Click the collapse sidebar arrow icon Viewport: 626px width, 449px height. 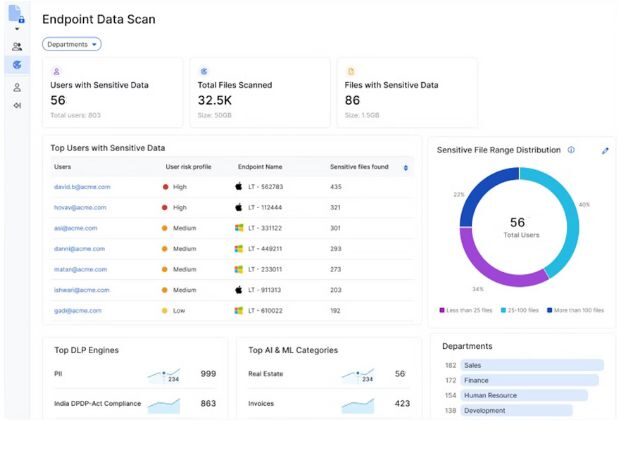coord(17,105)
